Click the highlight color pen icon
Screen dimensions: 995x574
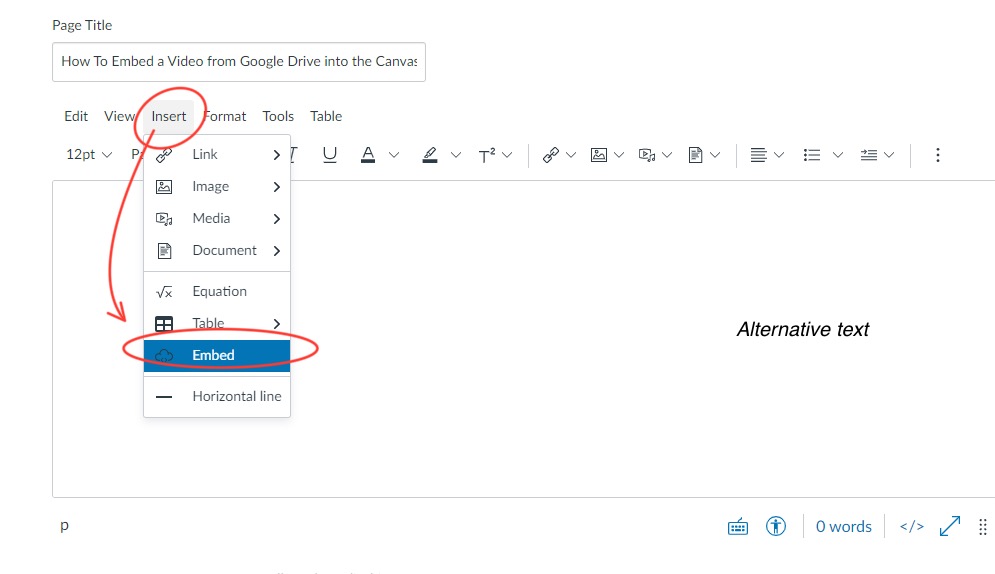430,155
